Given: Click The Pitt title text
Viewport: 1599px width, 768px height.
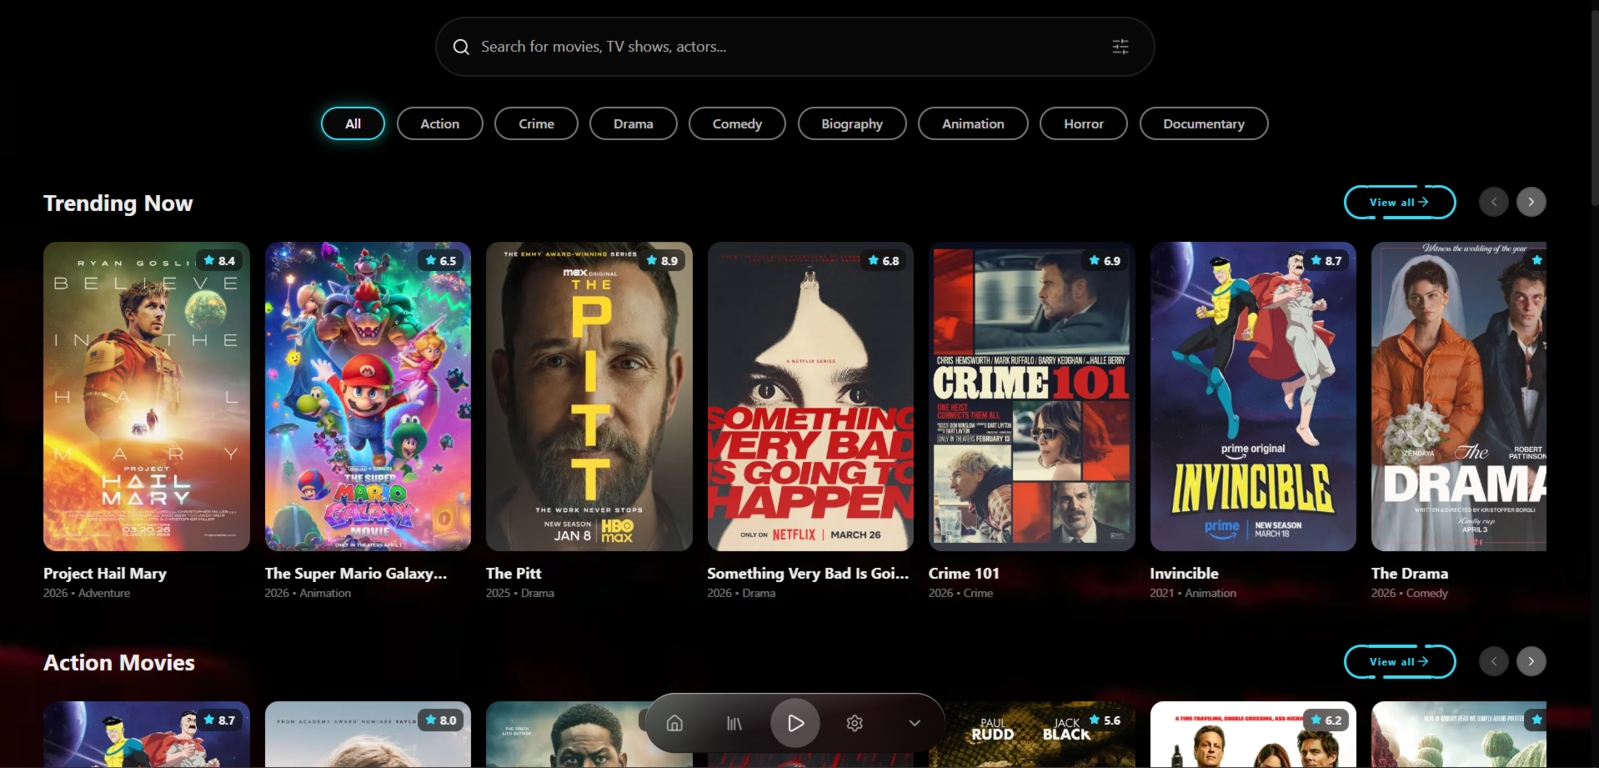Looking at the screenshot, I should coord(514,573).
